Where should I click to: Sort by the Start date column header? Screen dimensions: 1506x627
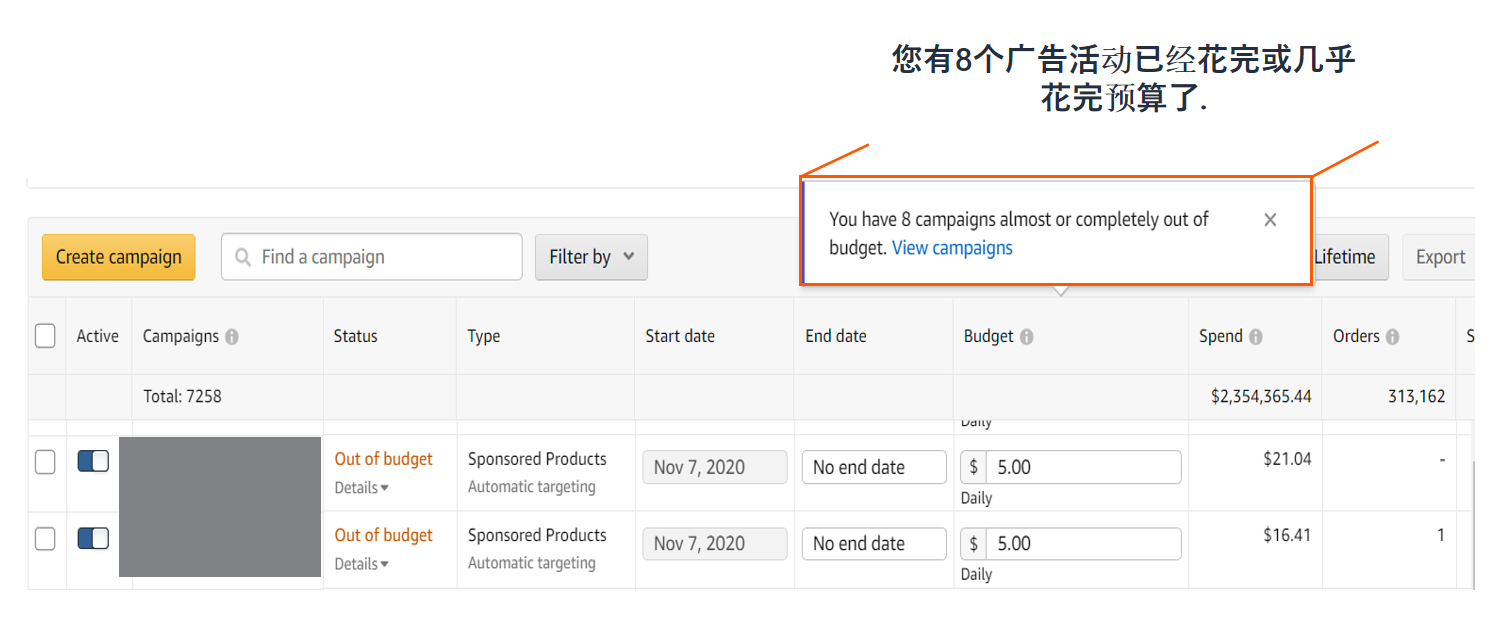point(680,336)
